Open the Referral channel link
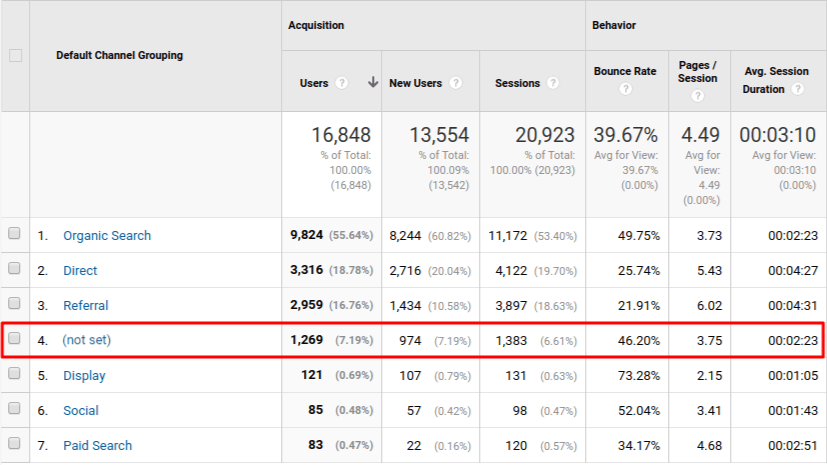Screen dimensions: 827x465 coord(85,306)
